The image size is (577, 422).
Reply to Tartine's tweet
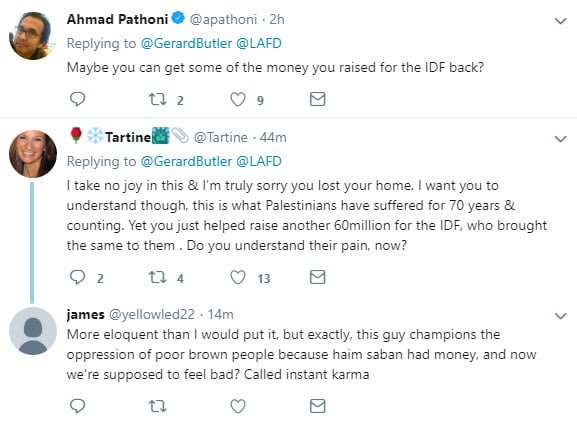[x=77, y=277]
